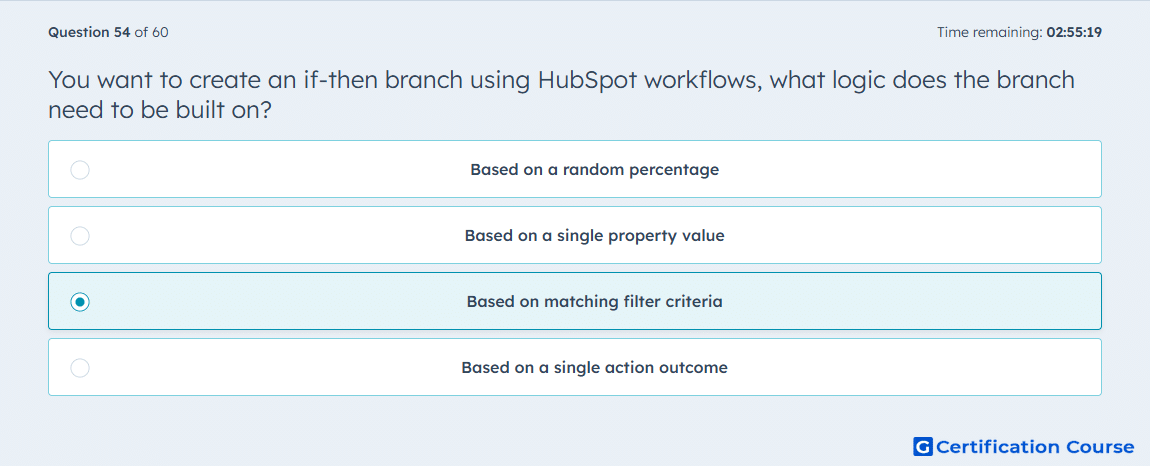
Task: Click the "Question 54" counter label
Action: [89, 32]
